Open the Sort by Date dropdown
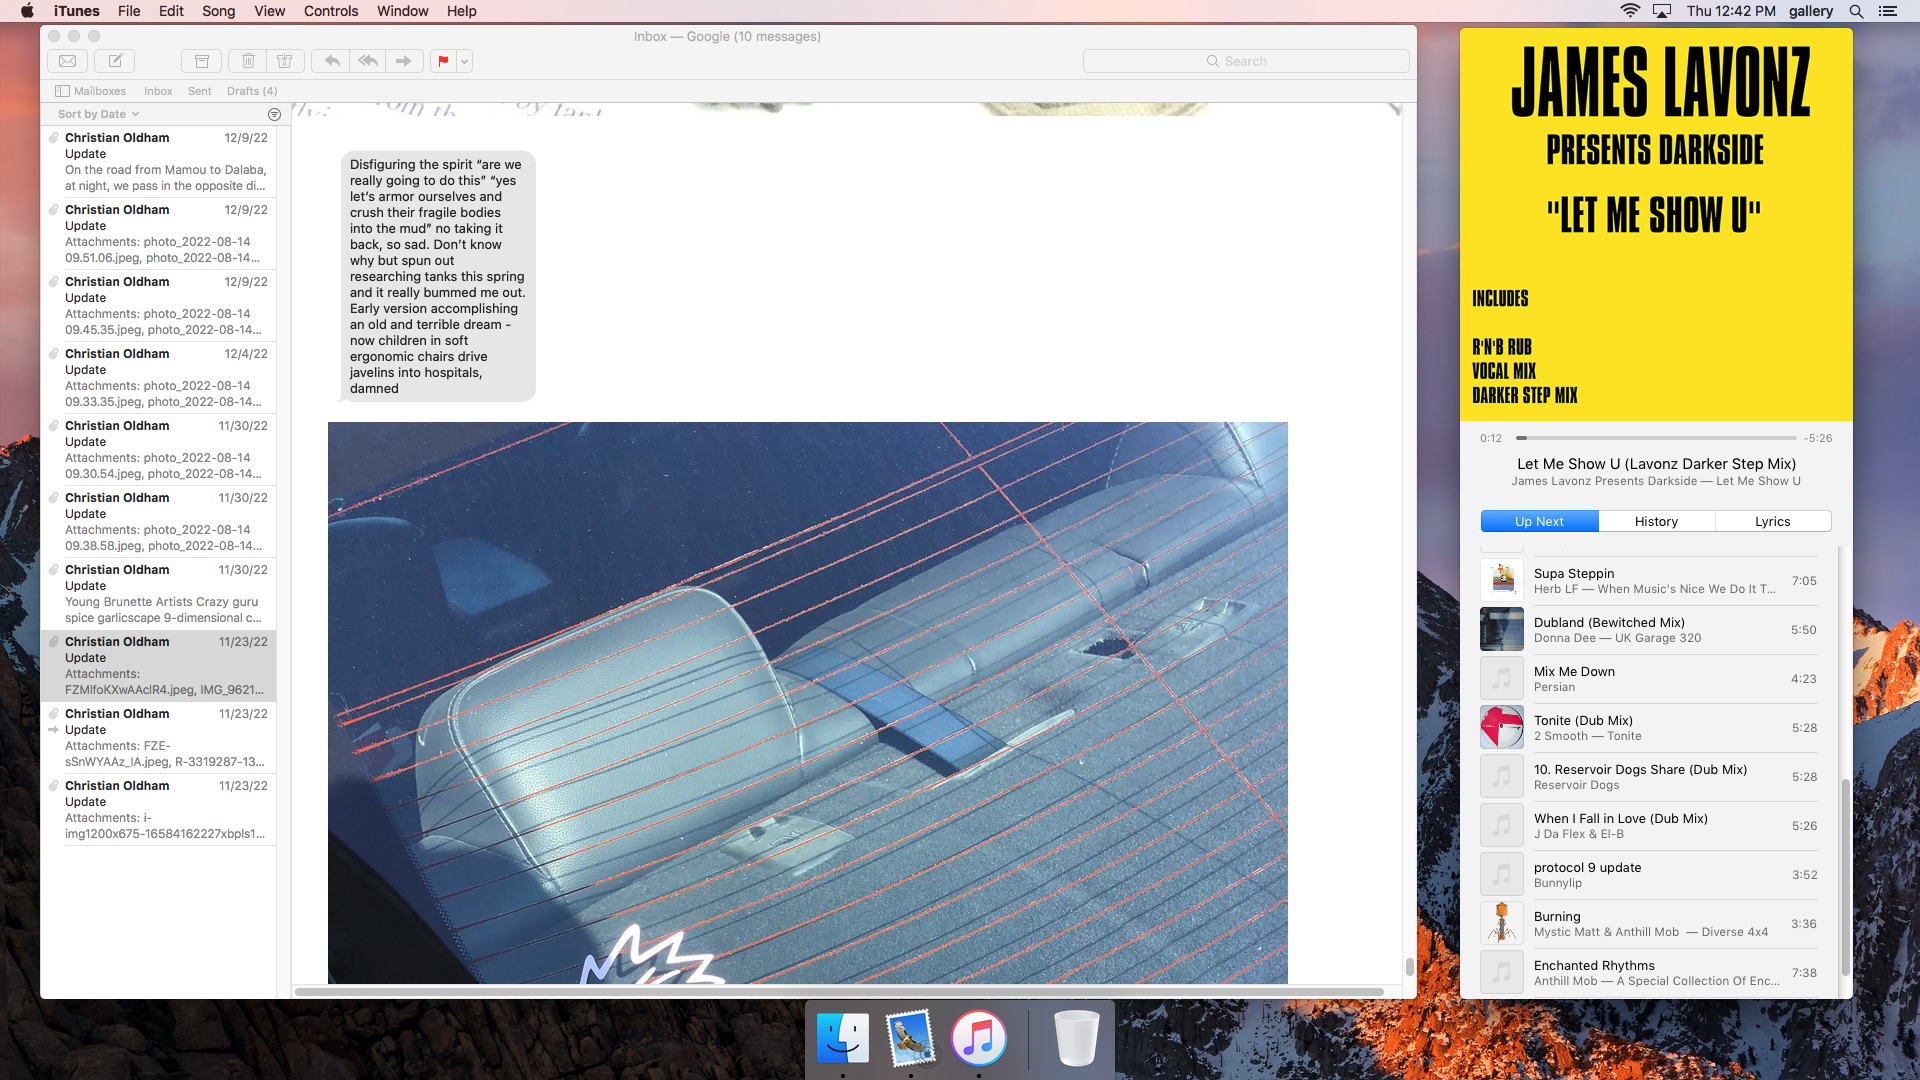 [x=98, y=114]
